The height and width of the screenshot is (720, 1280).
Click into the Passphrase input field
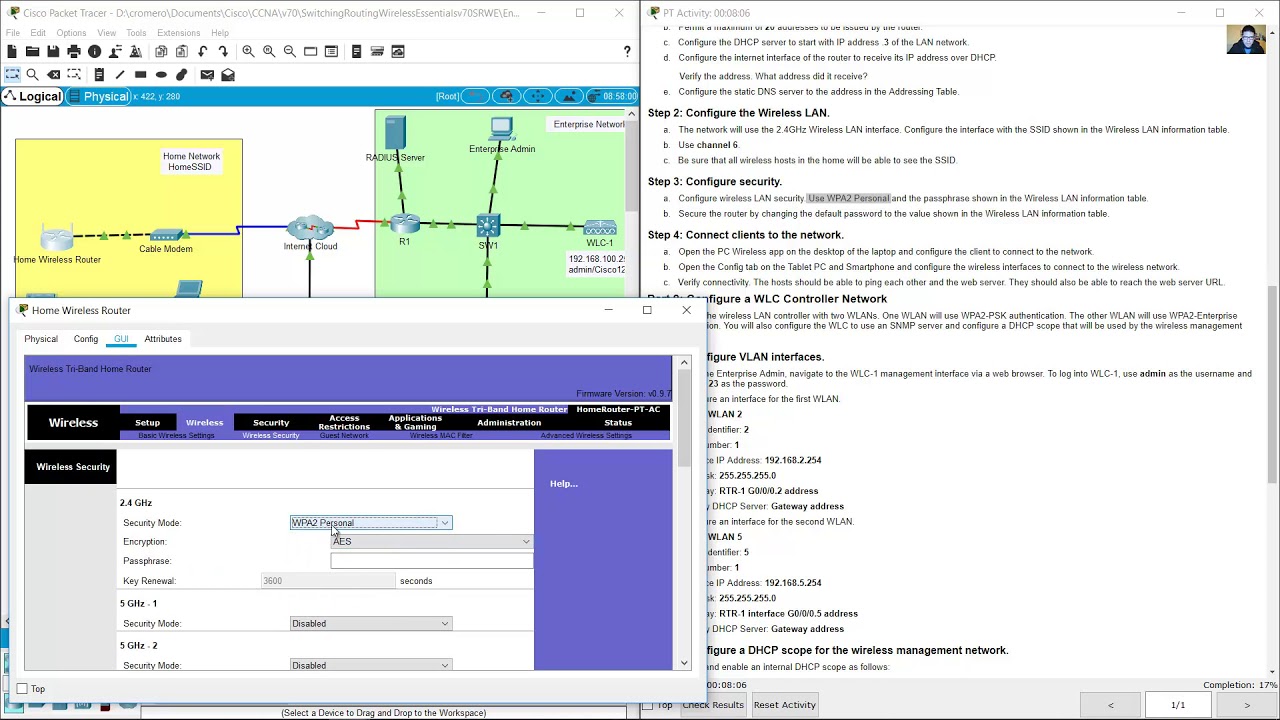pos(432,561)
